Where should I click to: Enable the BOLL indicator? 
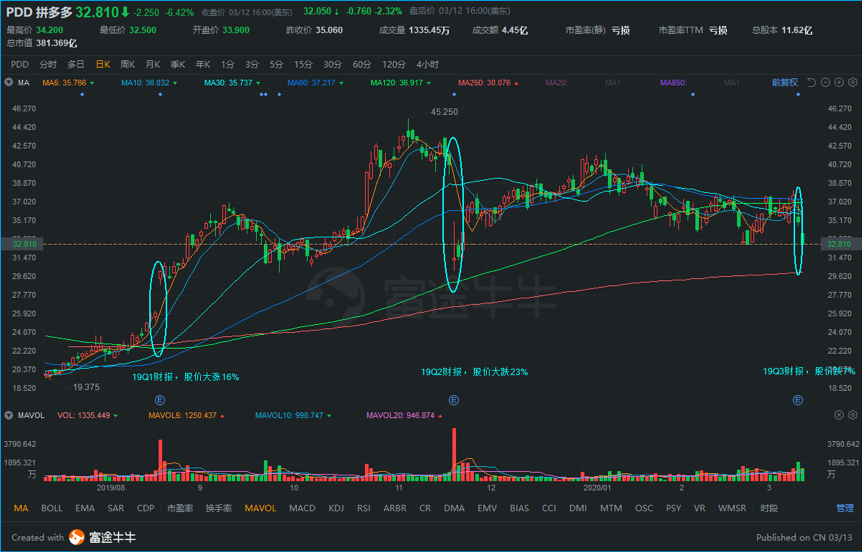52,509
